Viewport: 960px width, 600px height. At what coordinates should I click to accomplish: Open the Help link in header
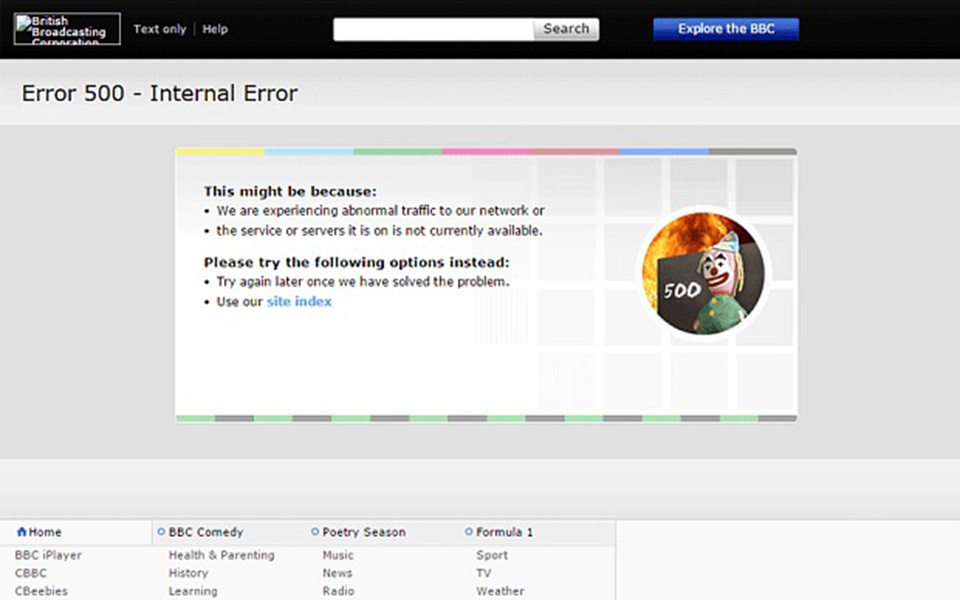[215, 29]
